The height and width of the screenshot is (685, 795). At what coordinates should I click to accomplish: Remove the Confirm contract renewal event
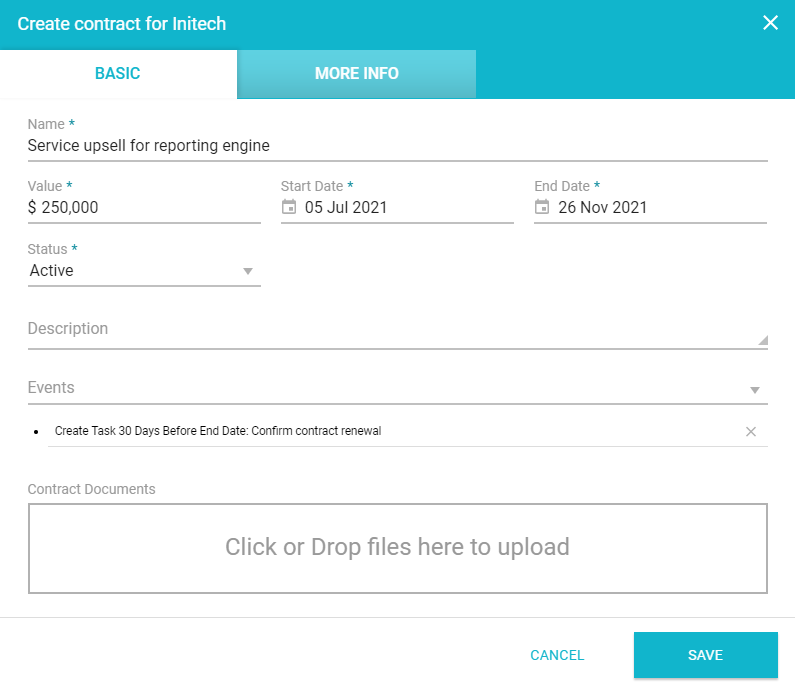[x=751, y=432]
